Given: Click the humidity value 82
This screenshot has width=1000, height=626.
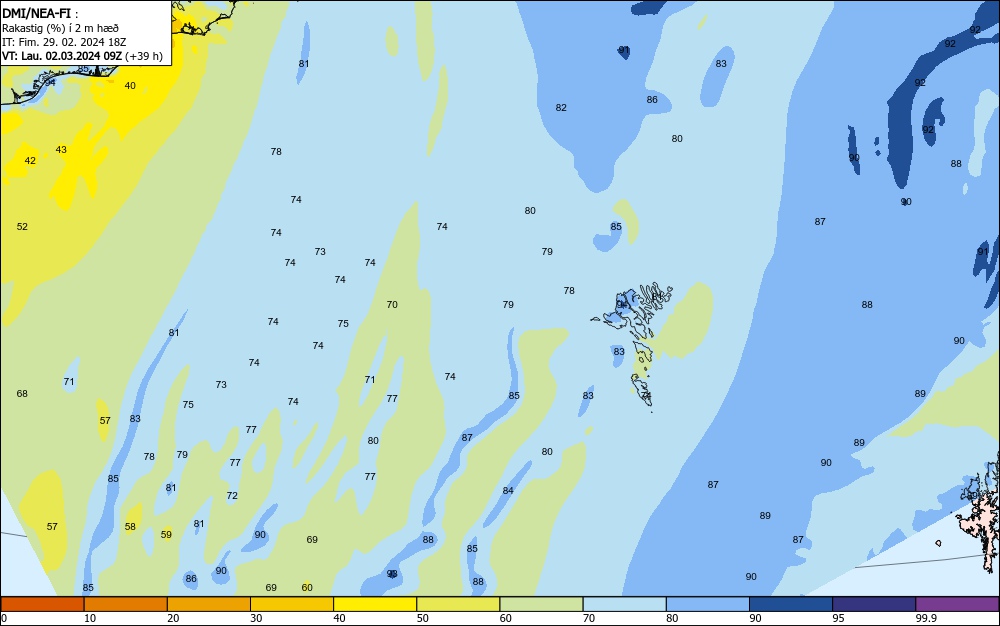Looking at the screenshot, I should coord(561,108).
